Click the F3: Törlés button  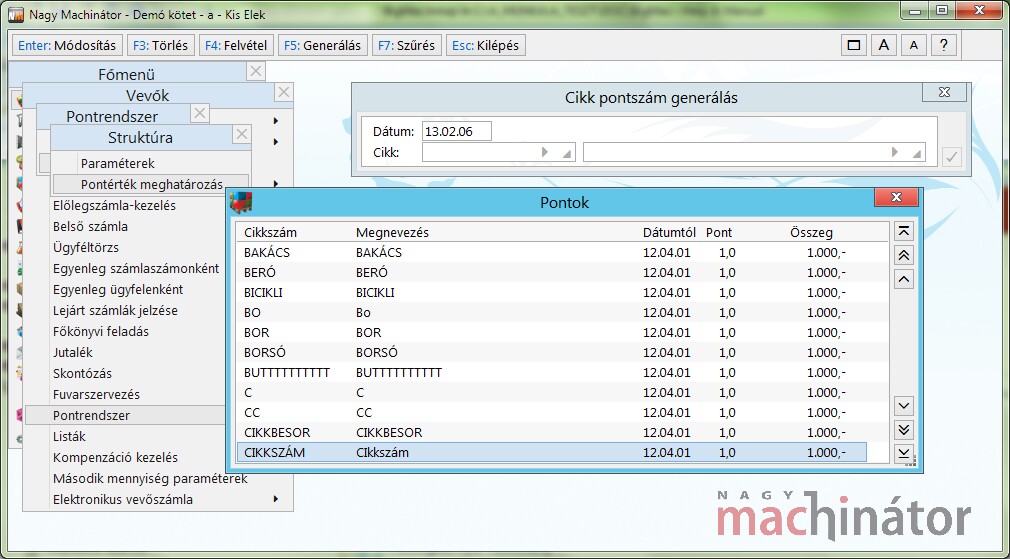tap(160, 46)
